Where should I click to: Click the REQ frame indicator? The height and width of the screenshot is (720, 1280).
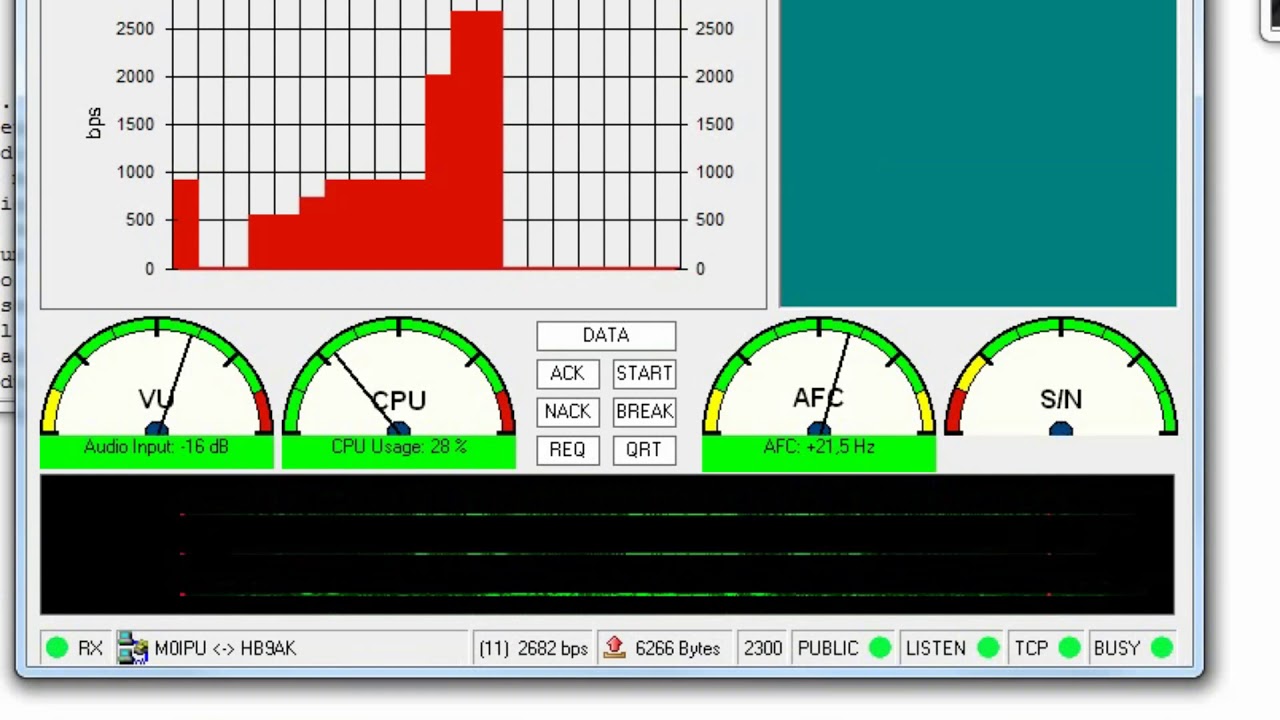point(567,450)
